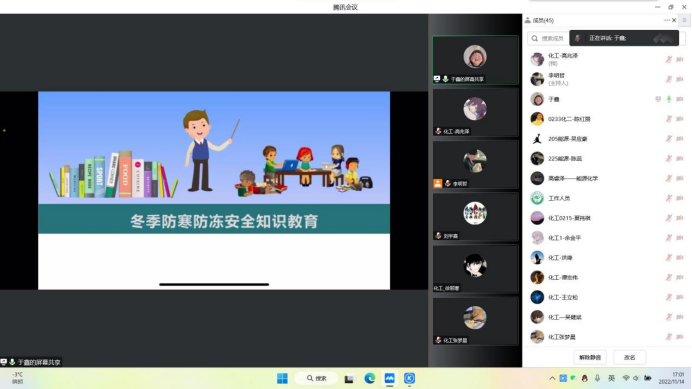Toggle own microphone in 化工-高兆泽 (我) row
Screen dimensions: 692x389
[669, 60]
